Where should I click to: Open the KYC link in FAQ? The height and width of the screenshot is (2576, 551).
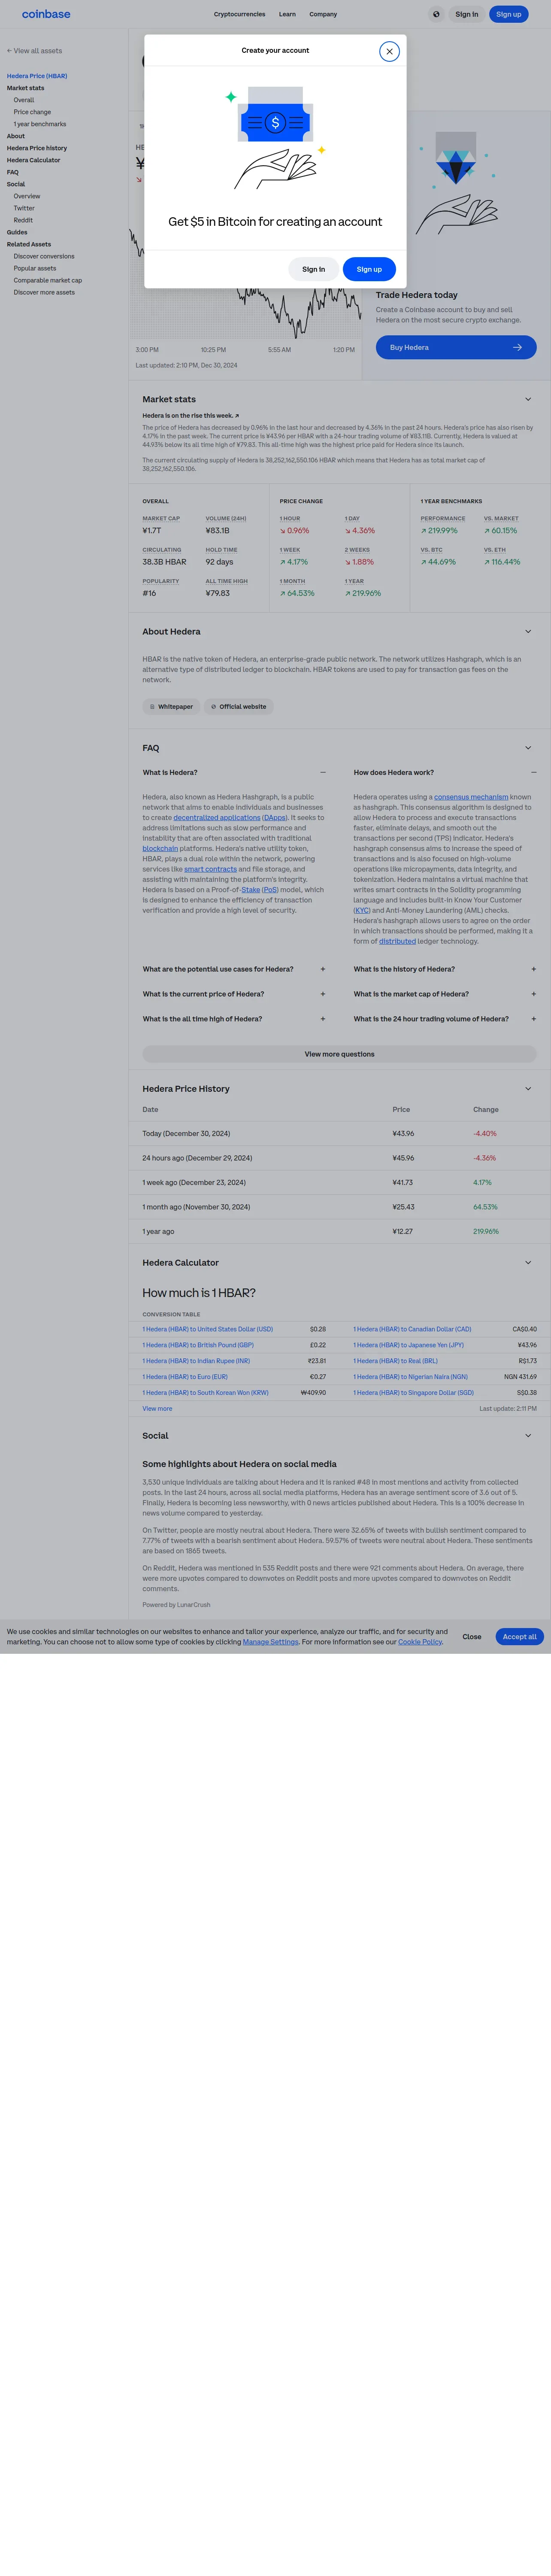coord(362,910)
